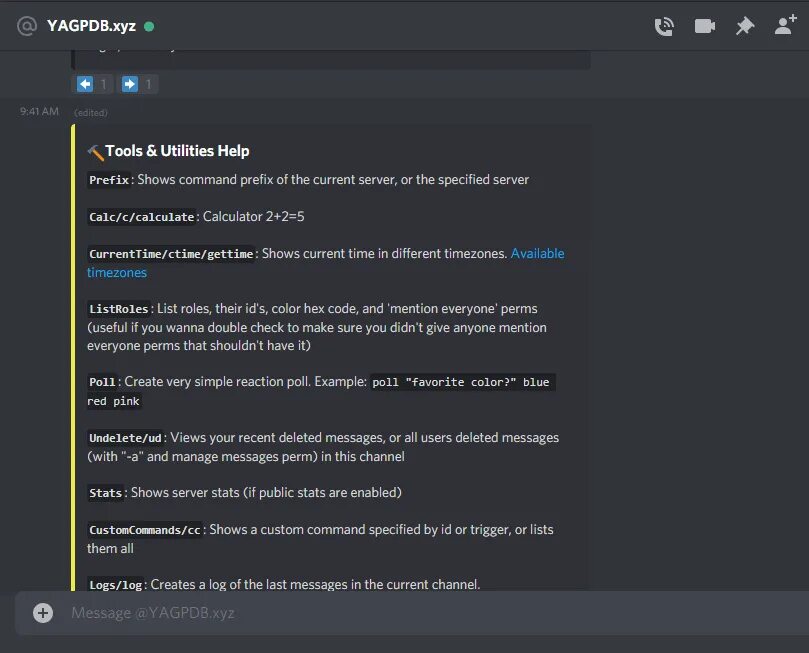This screenshot has width=809, height=653.
Task: Select the CurrentTime/ctime/gettime command label
Action: point(171,254)
